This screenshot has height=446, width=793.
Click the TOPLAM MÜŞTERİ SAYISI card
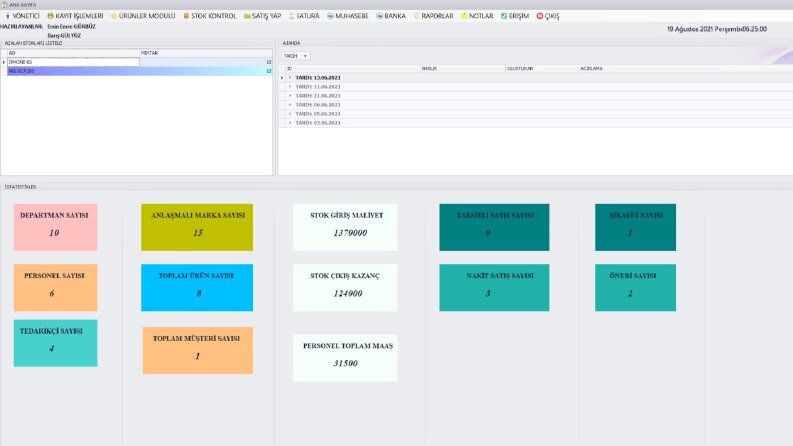point(198,350)
